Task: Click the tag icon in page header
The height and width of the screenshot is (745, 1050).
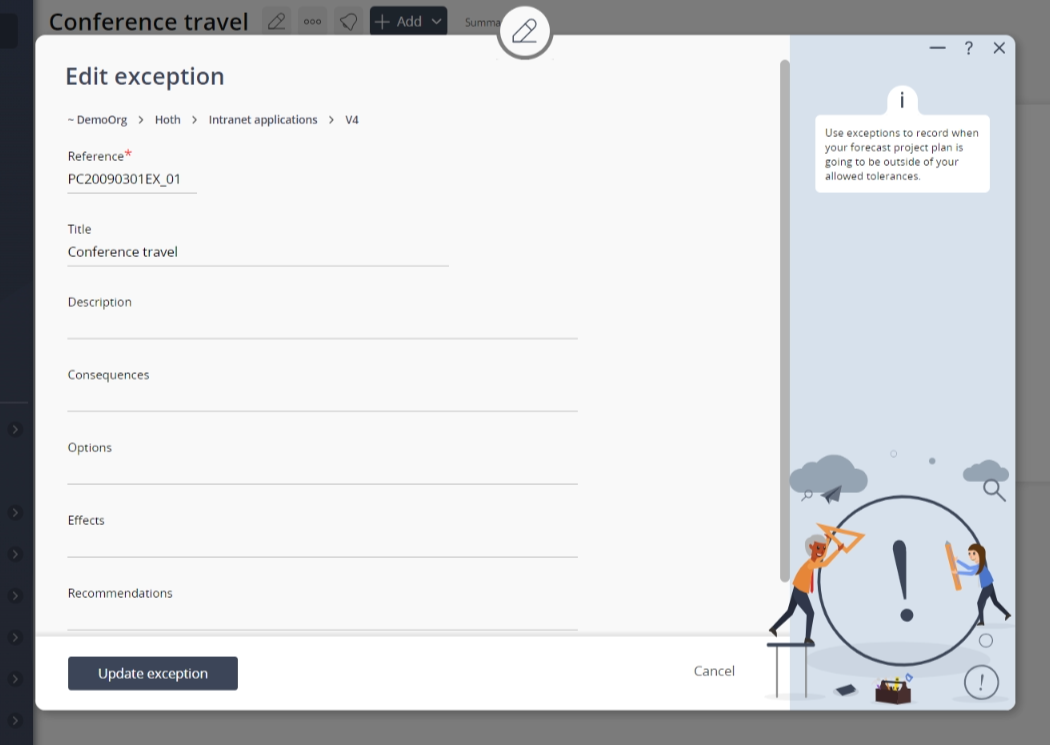Action: pyautogui.click(x=348, y=21)
